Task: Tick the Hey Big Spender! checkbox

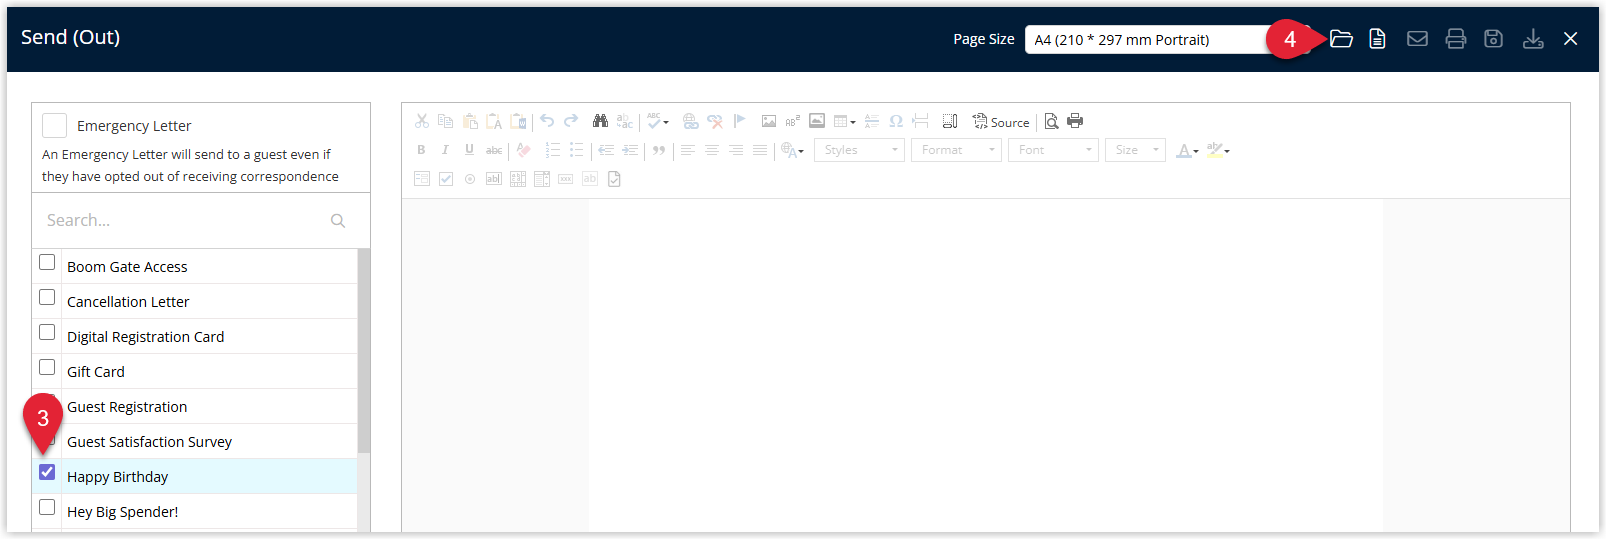Action: click(47, 507)
